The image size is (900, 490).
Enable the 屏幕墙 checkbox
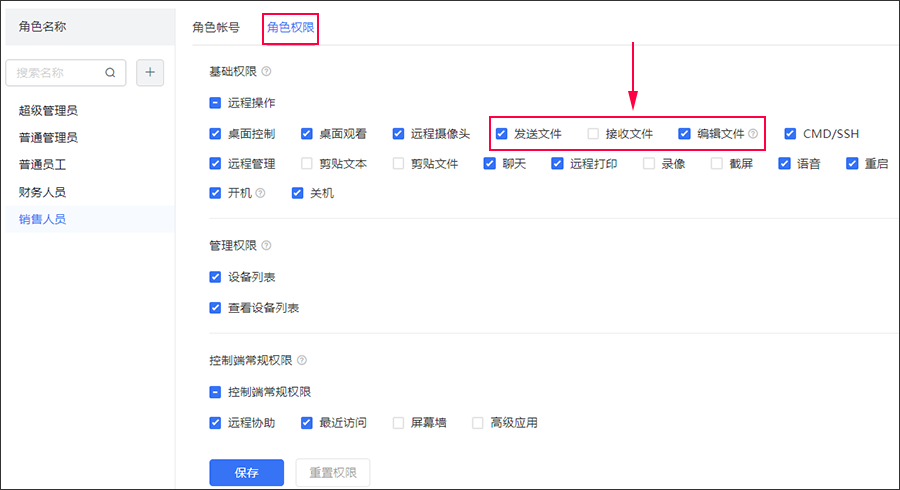click(x=399, y=423)
